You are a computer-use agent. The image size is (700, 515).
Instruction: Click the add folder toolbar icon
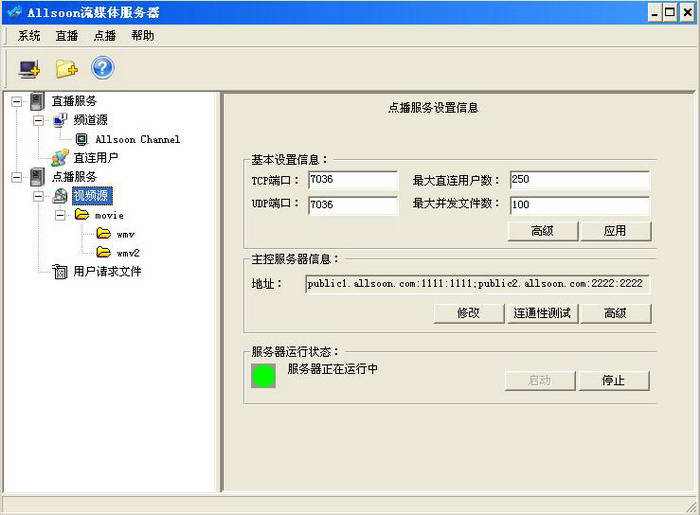(67, 69)
